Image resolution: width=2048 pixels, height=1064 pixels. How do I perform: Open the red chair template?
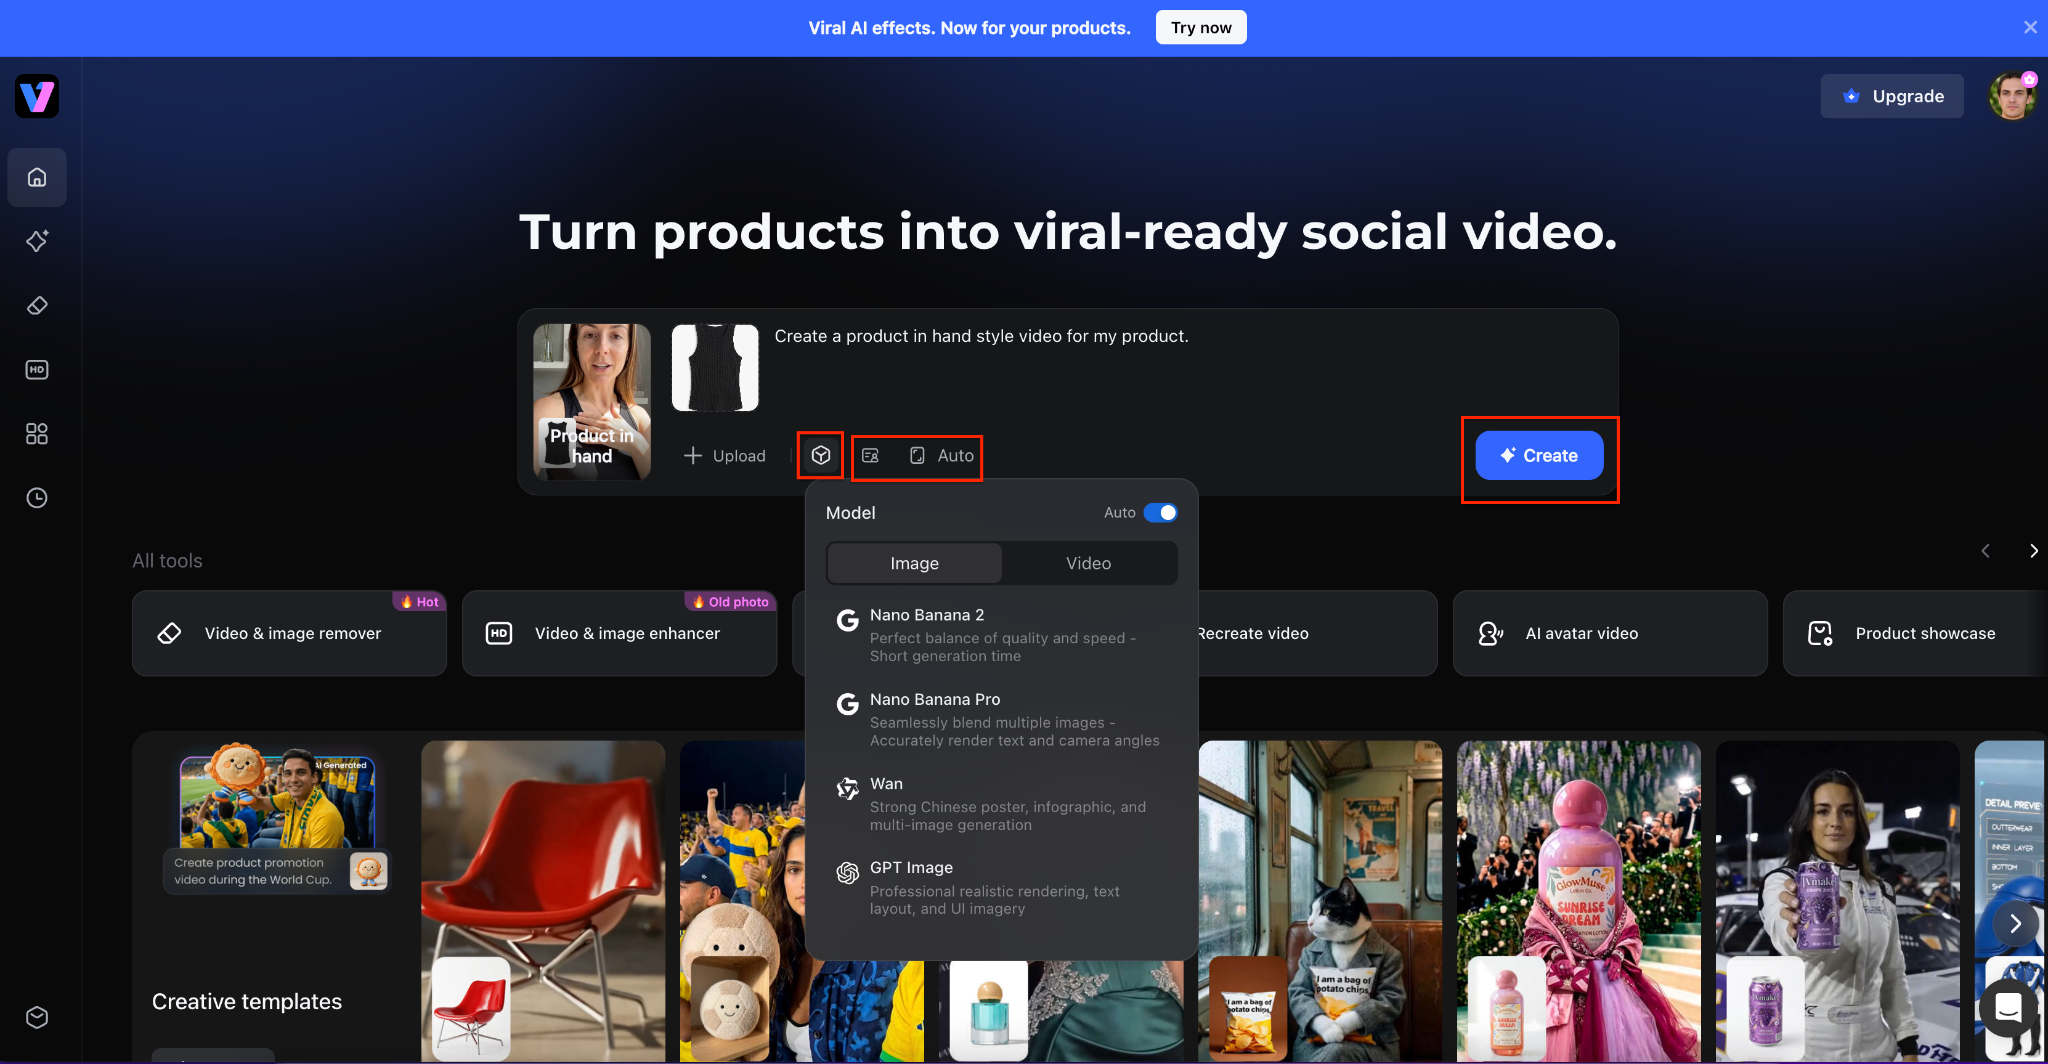coord(543,901)
